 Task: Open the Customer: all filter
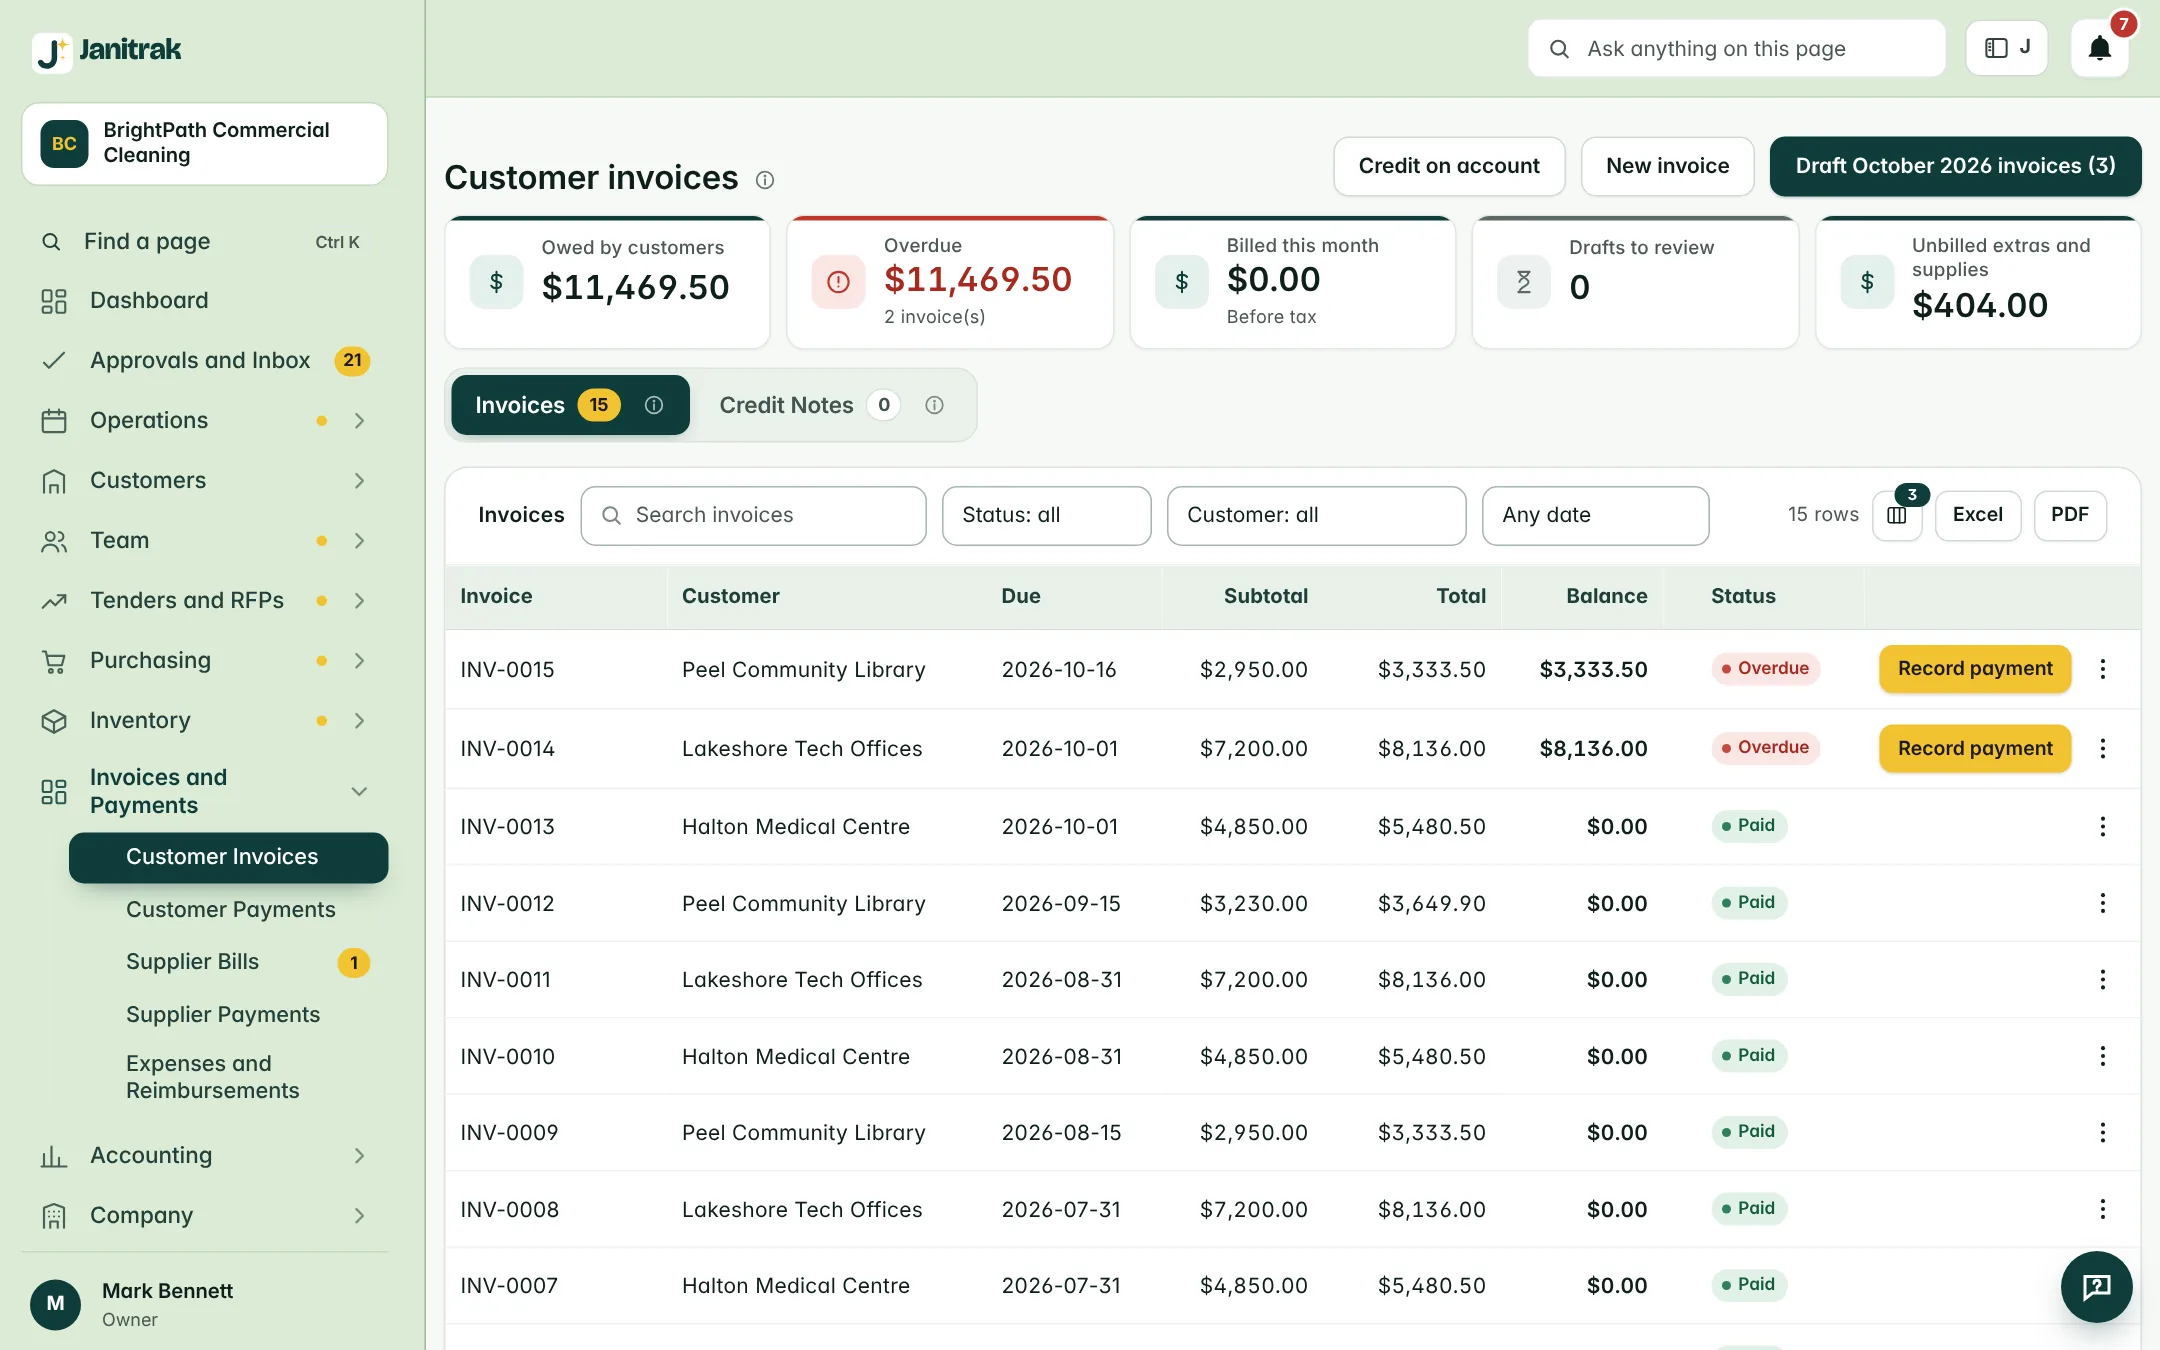click(x=1316, y=515)
